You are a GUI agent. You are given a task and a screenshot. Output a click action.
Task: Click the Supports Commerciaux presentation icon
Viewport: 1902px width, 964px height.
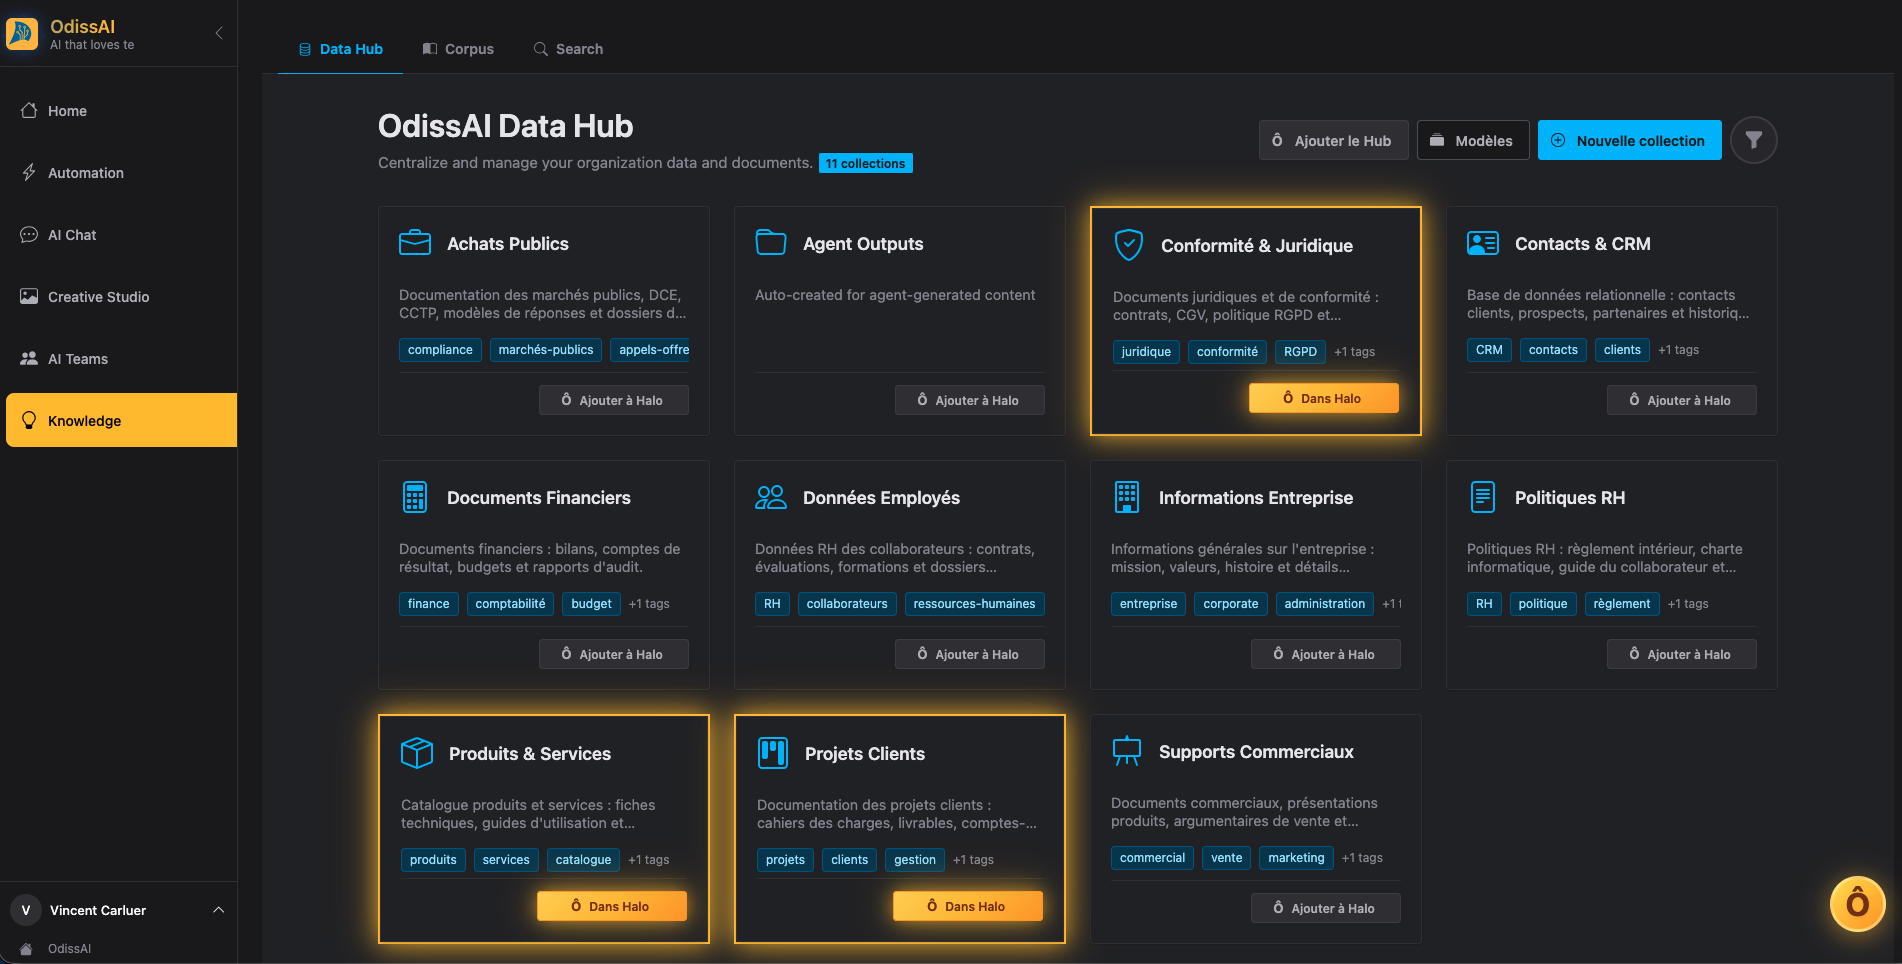click(1126, 751)
